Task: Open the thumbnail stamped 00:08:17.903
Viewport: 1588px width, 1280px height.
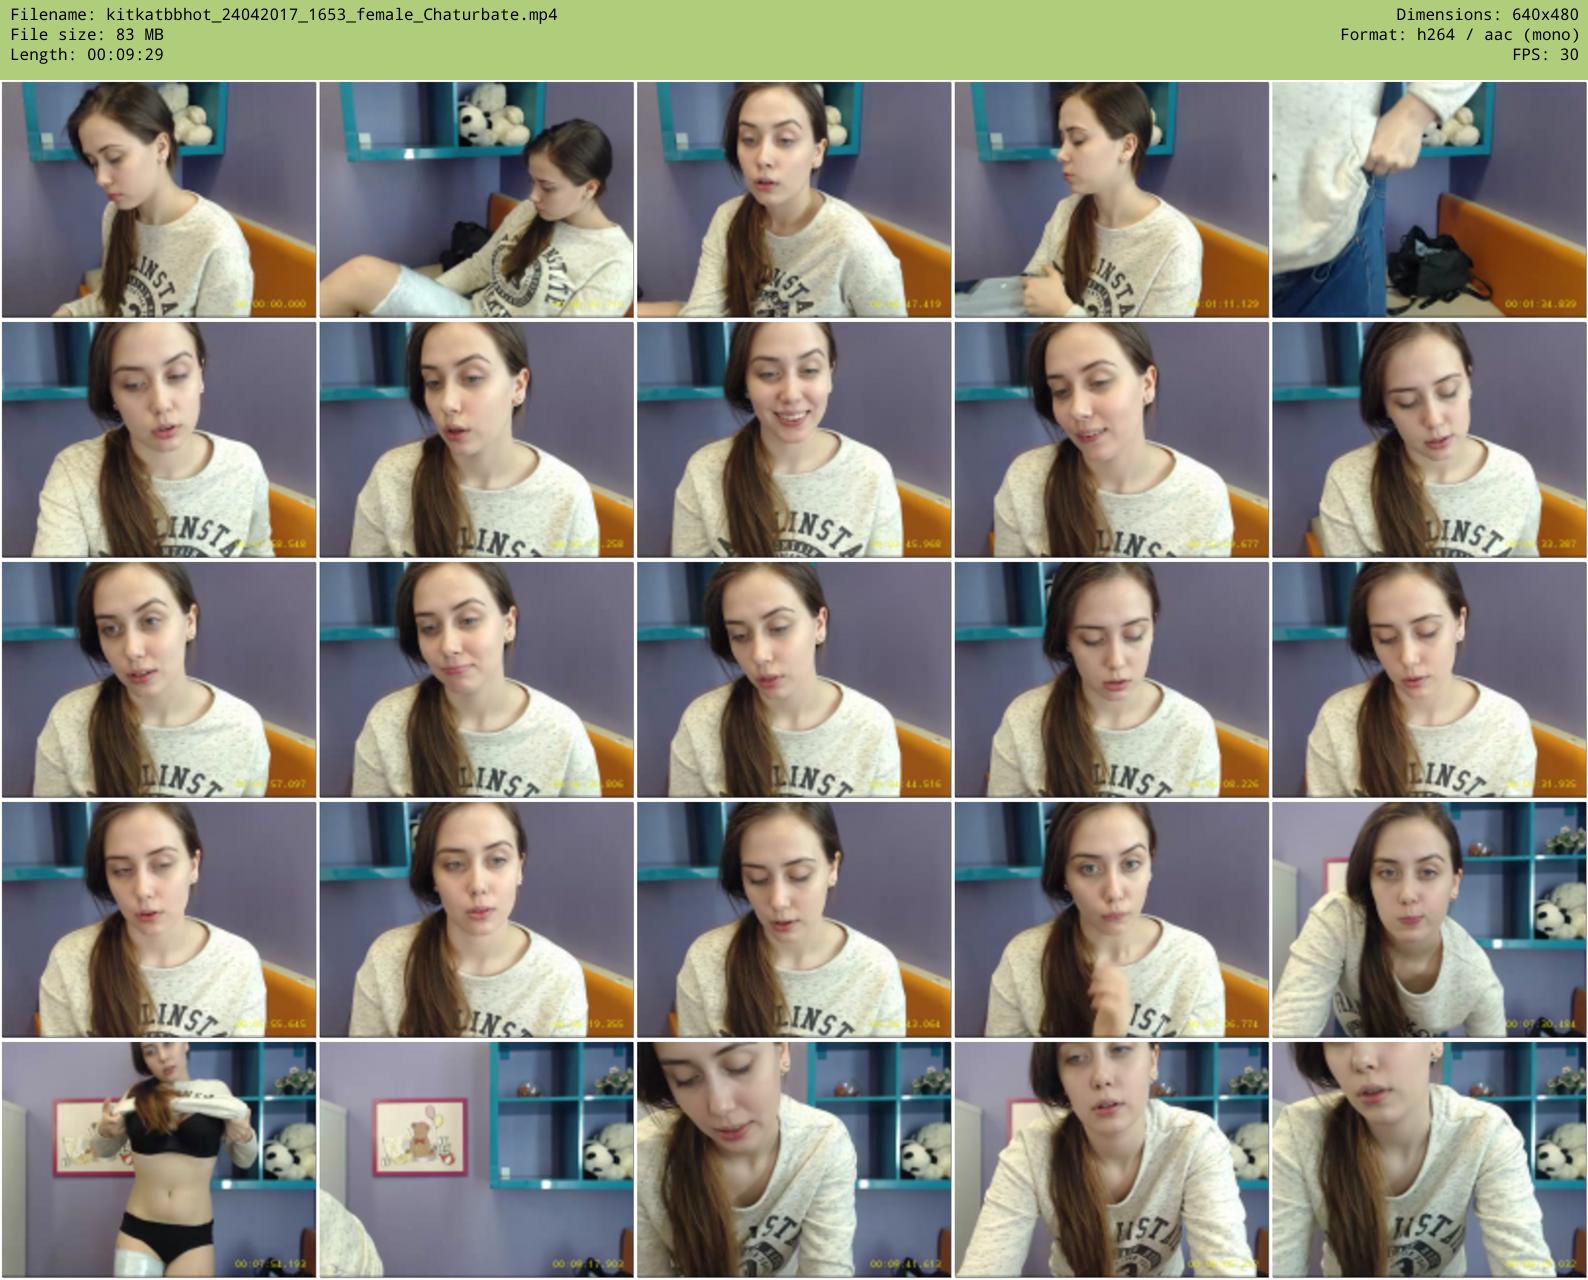Action: [x=476, y=1160]
